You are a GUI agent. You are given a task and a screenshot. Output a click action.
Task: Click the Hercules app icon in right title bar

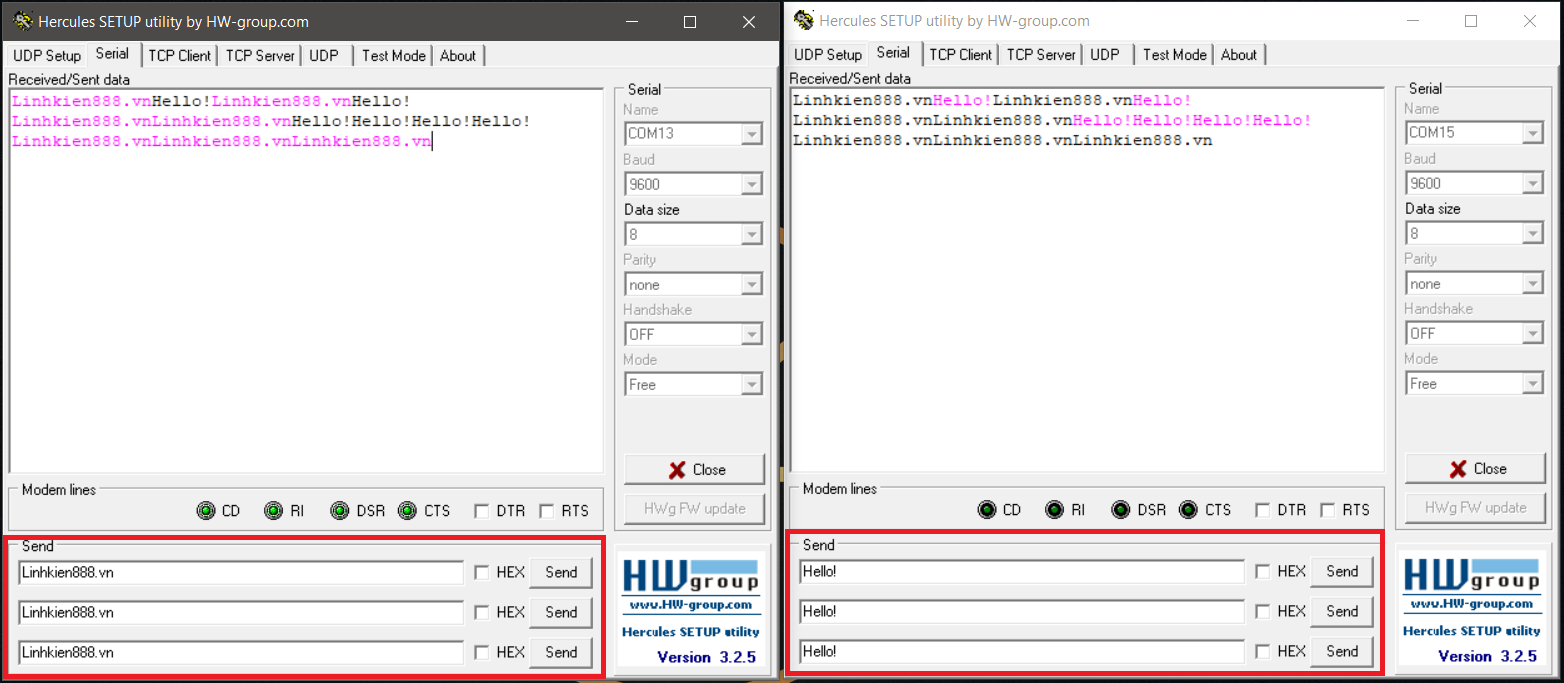point(803,20)
